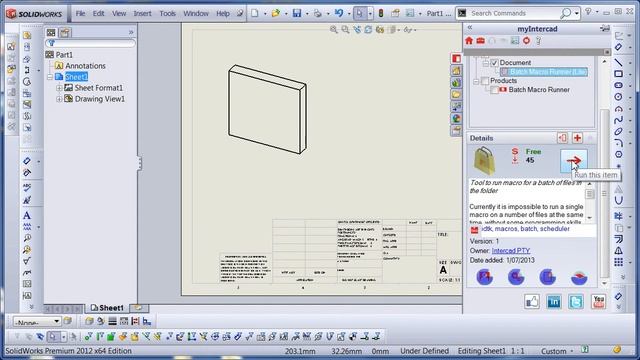Click the red refresh circle icon in myIntercad
Screen dimensions: 640x360
tap(527, 40)
